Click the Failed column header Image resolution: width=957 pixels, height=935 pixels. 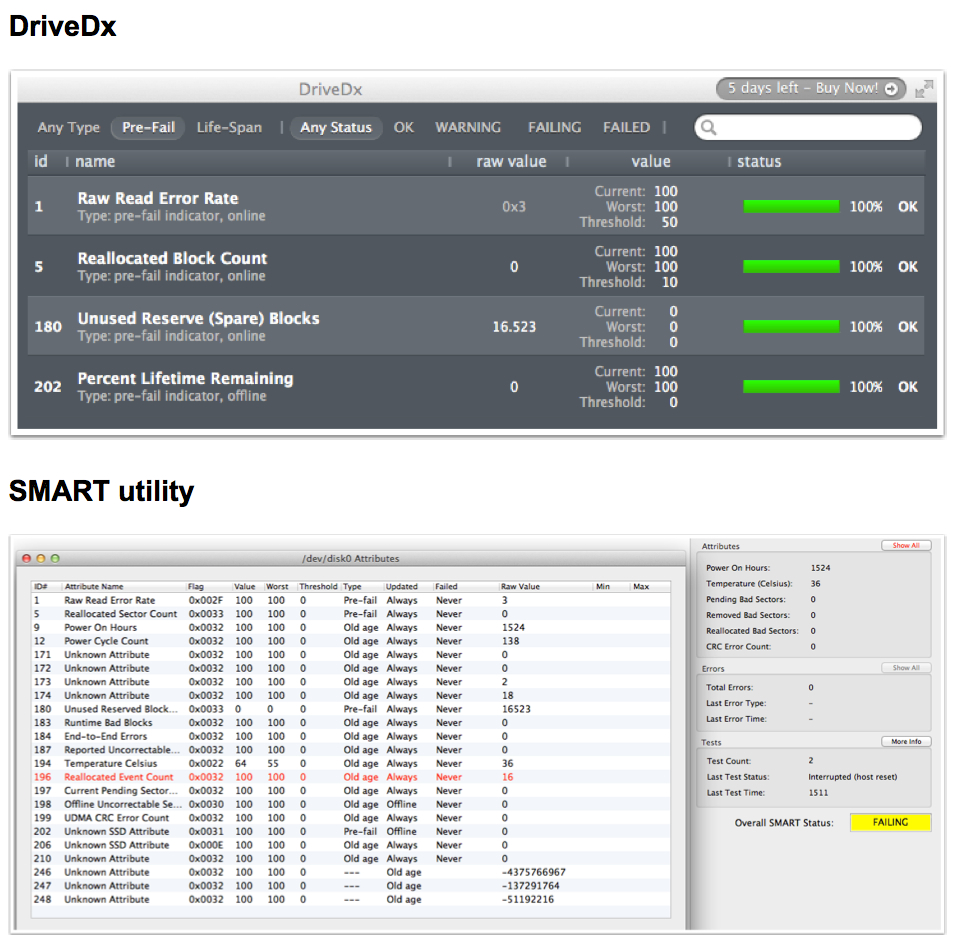pos(446,586)
